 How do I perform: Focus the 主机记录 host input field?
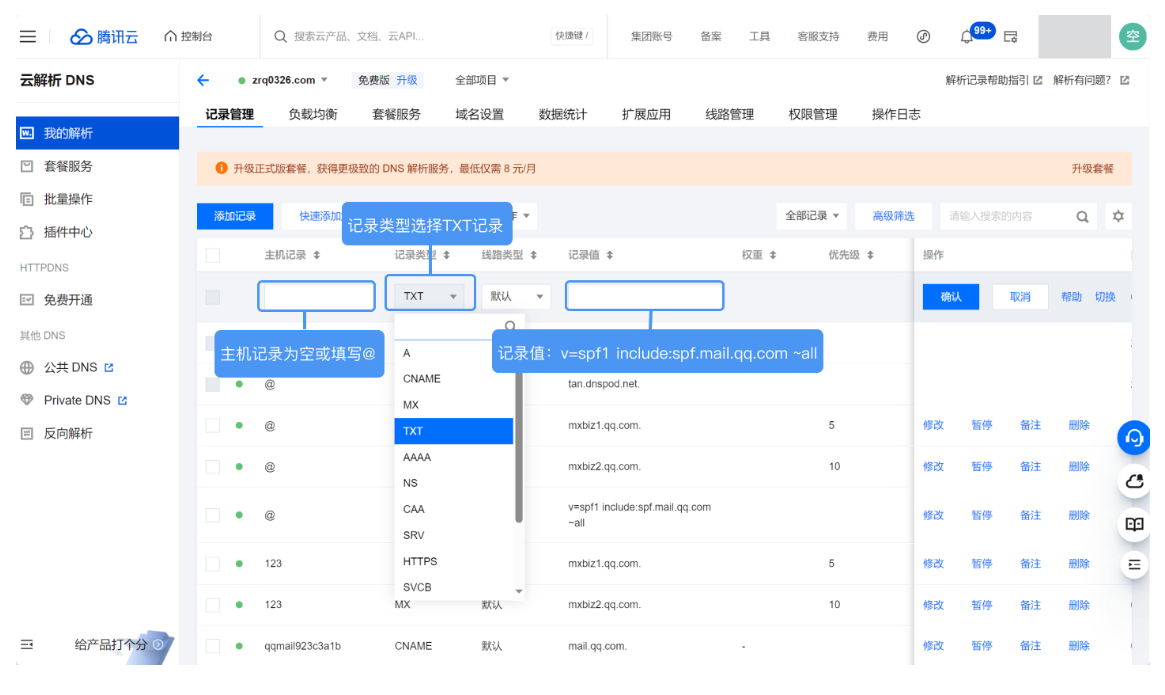click(x=317, y=296)
